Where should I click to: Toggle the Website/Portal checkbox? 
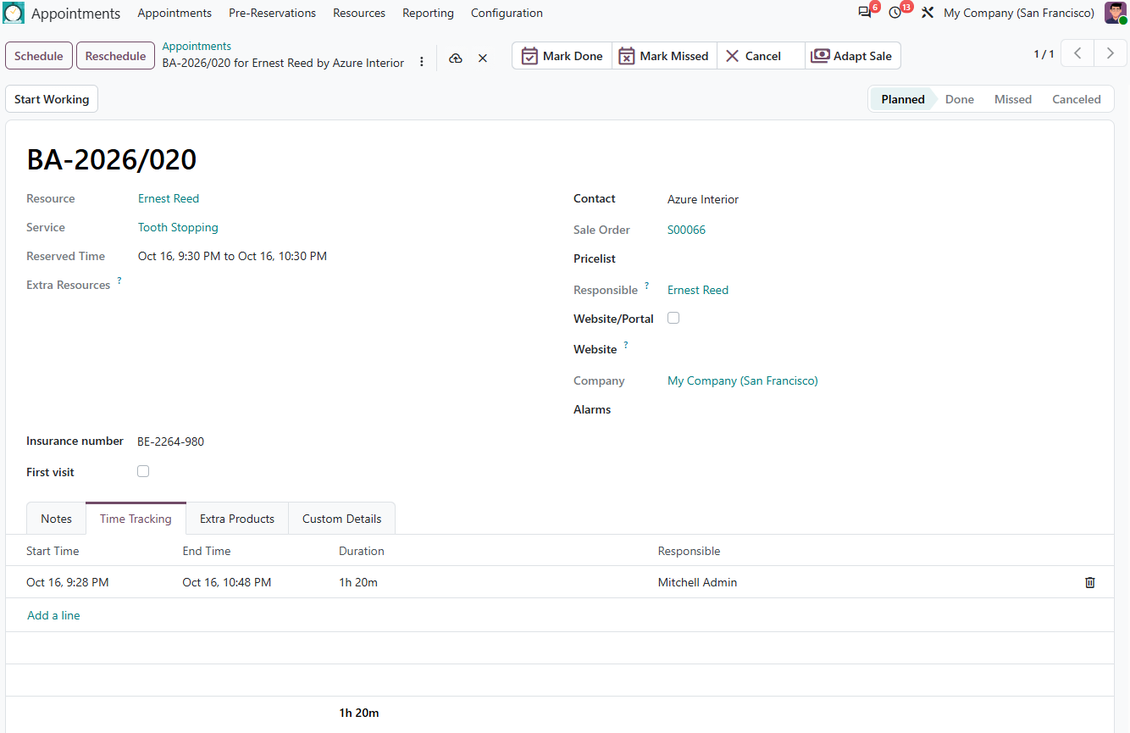[x=673, y=318]
